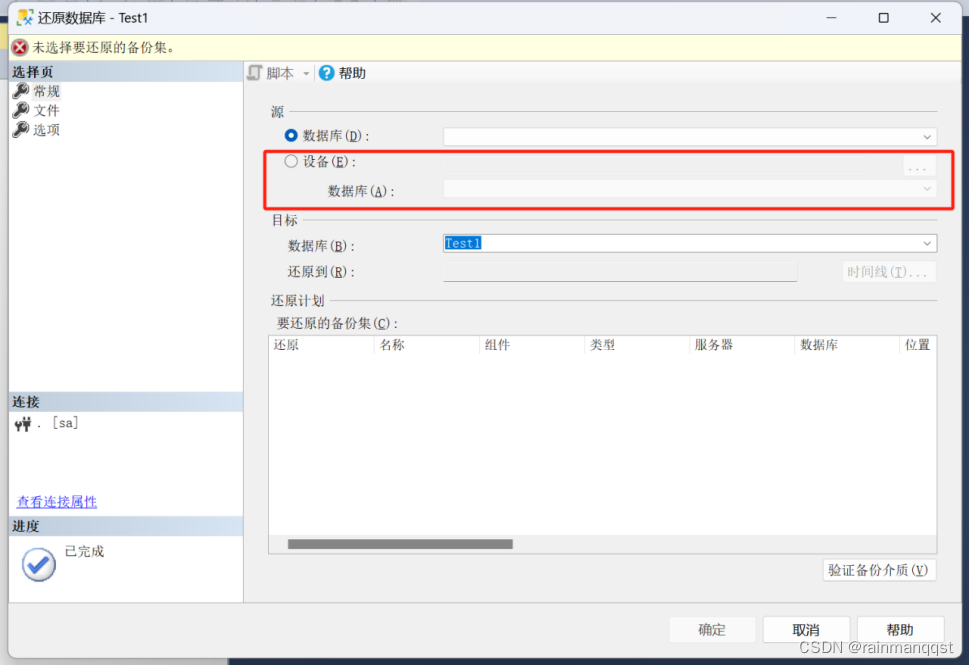Open the 文件 page in sidebar
This screenshot has width=969, height=665.
click(x=46, y=110)
